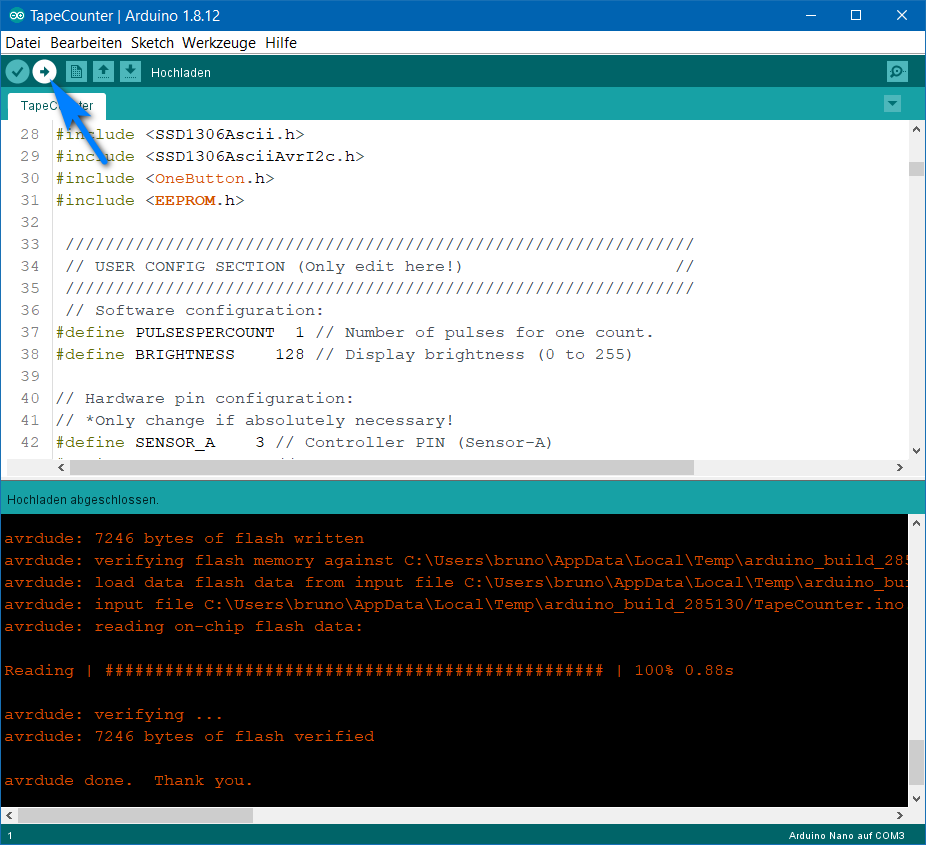This screenshot has height=845, width=926.
Task: Click 'avrdude: verifying ...' console line
Action: click(x=113, y=715)
